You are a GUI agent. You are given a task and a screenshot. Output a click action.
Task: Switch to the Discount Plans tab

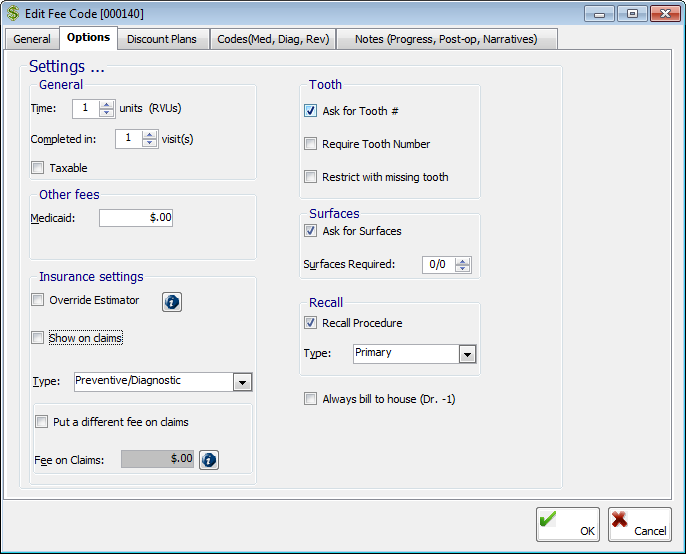coord(162,39)
